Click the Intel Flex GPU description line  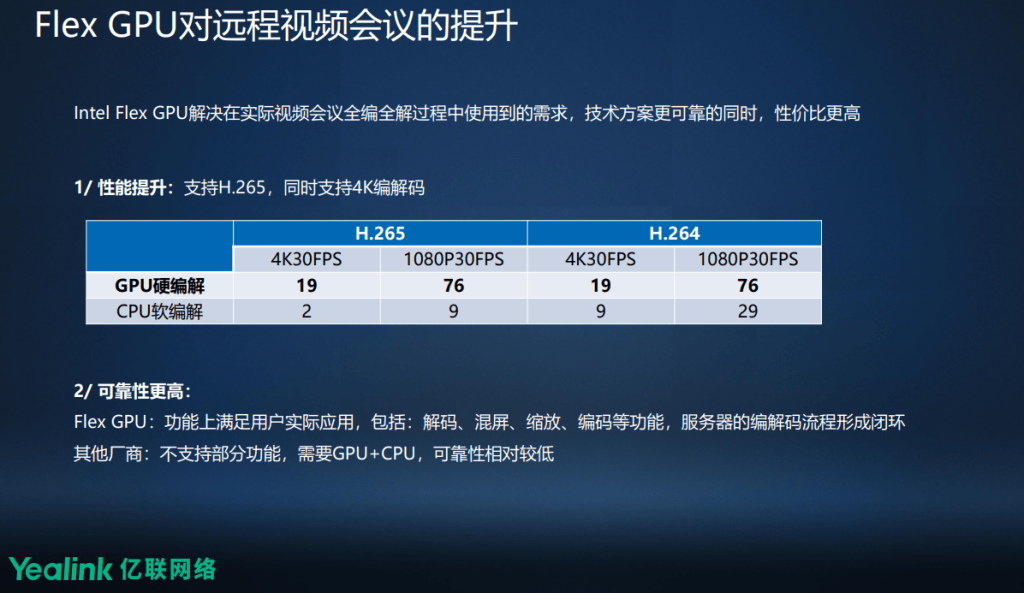pos(493,113)
